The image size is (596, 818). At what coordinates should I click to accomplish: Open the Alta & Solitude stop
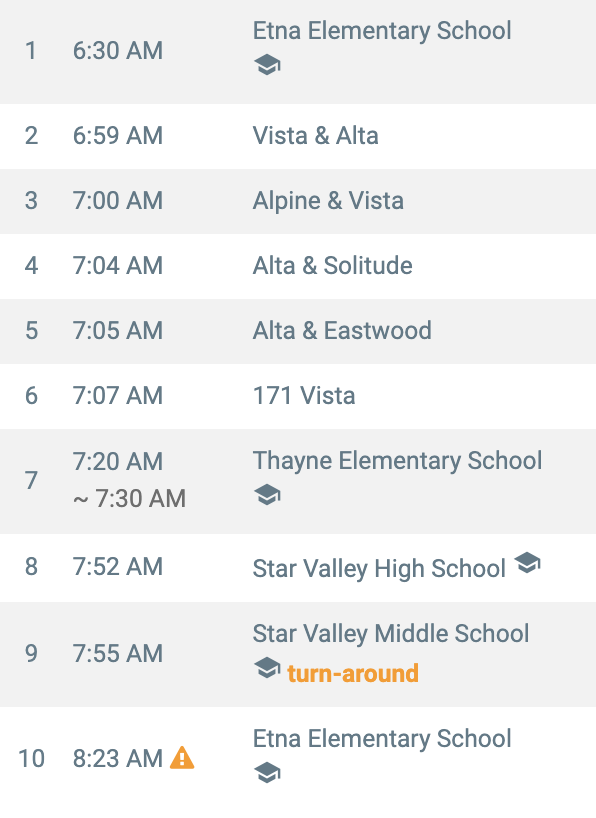point(332,266)
